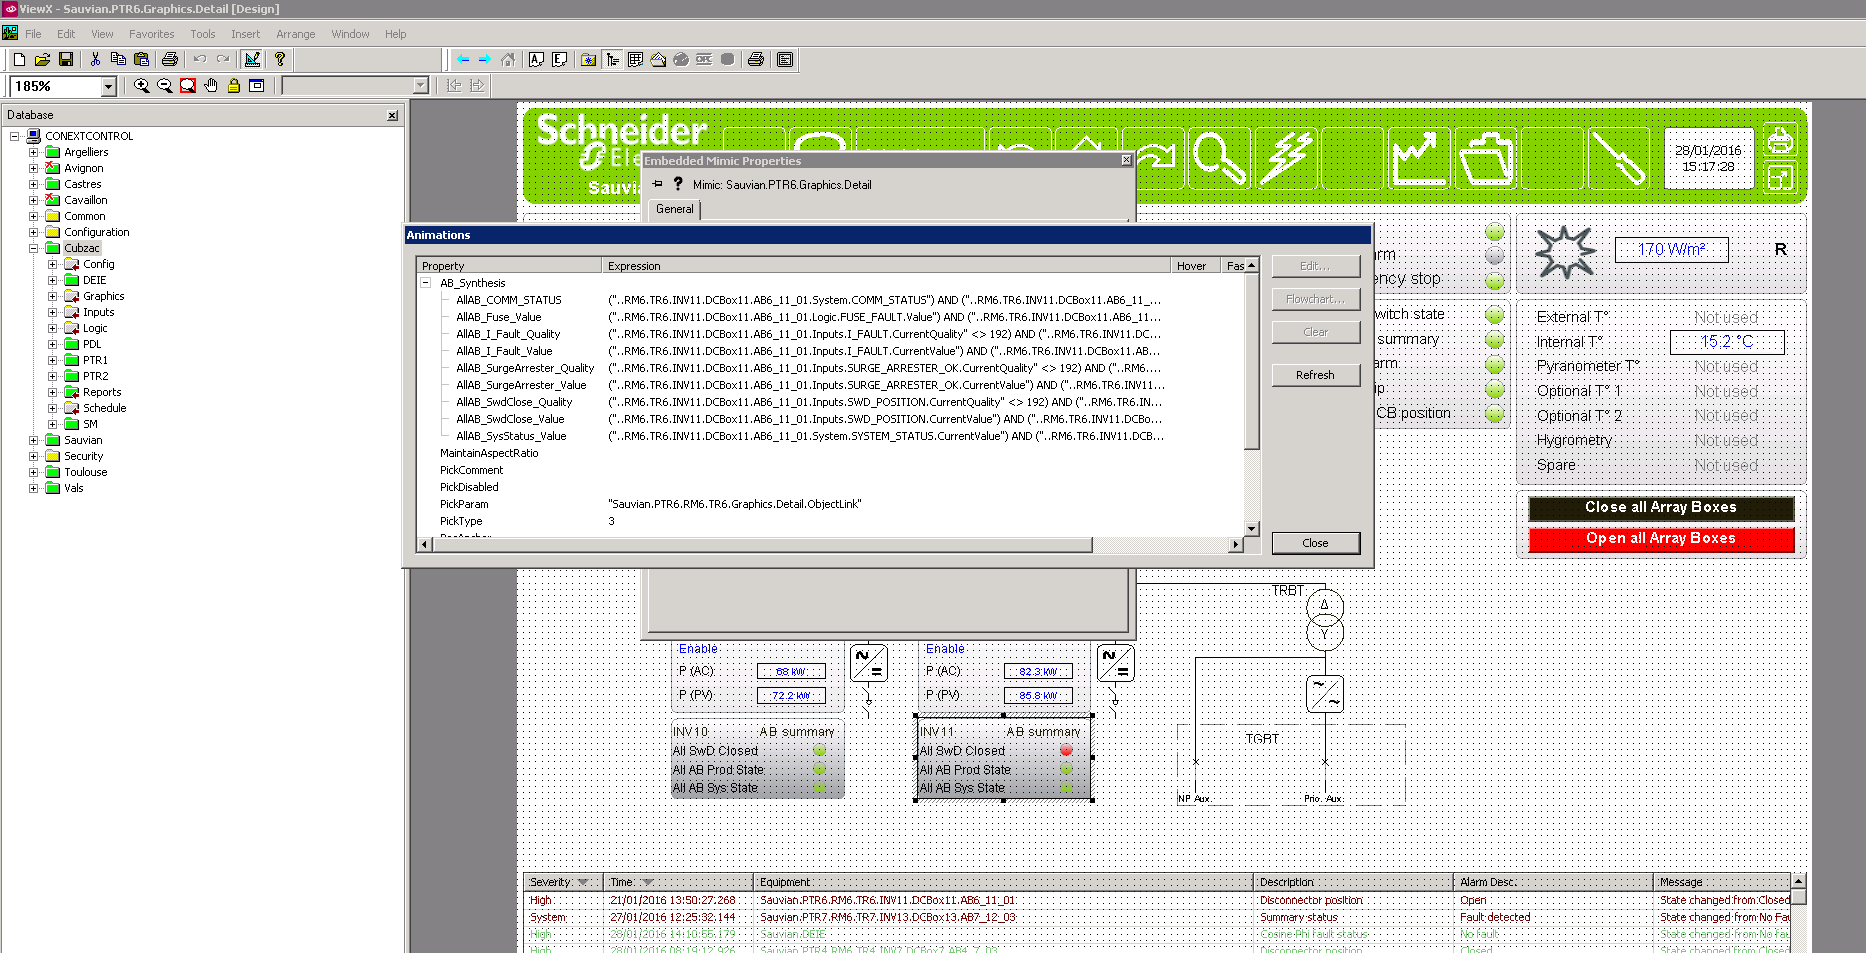Select the AllAB_Fuse_Value property row

point(498,317)
